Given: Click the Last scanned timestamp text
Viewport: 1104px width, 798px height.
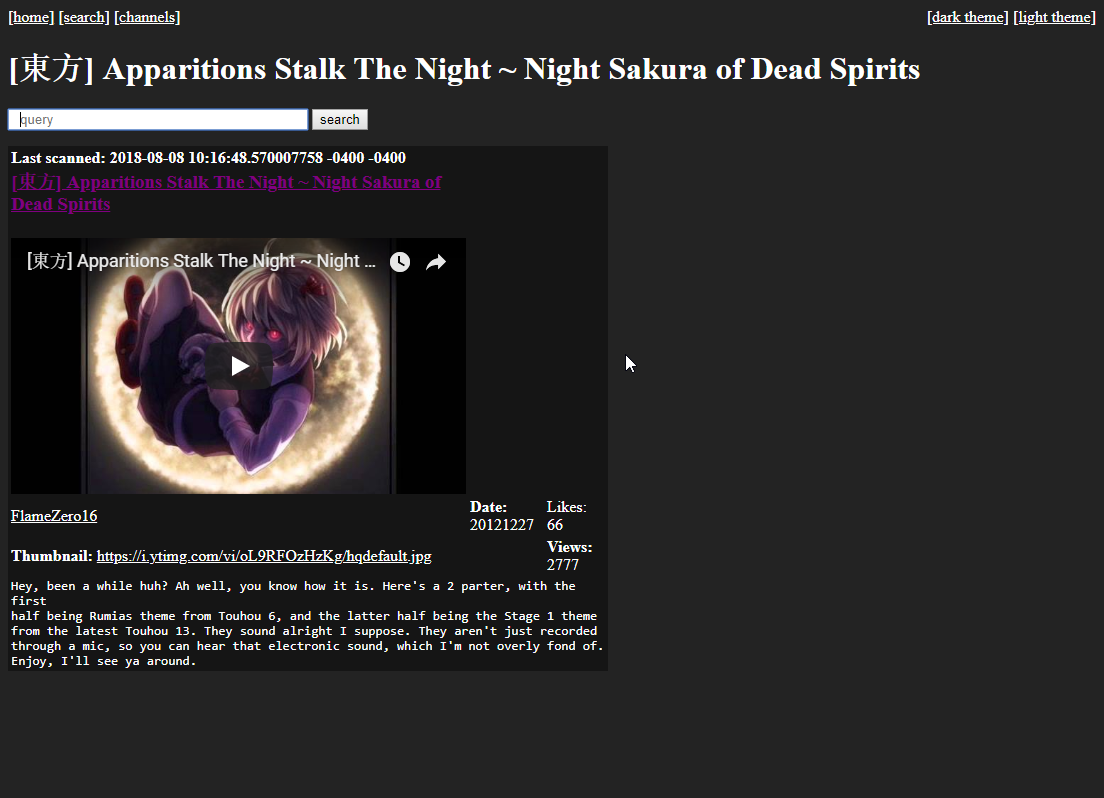Looking at the screenshot, I should (x=208, y=158).
